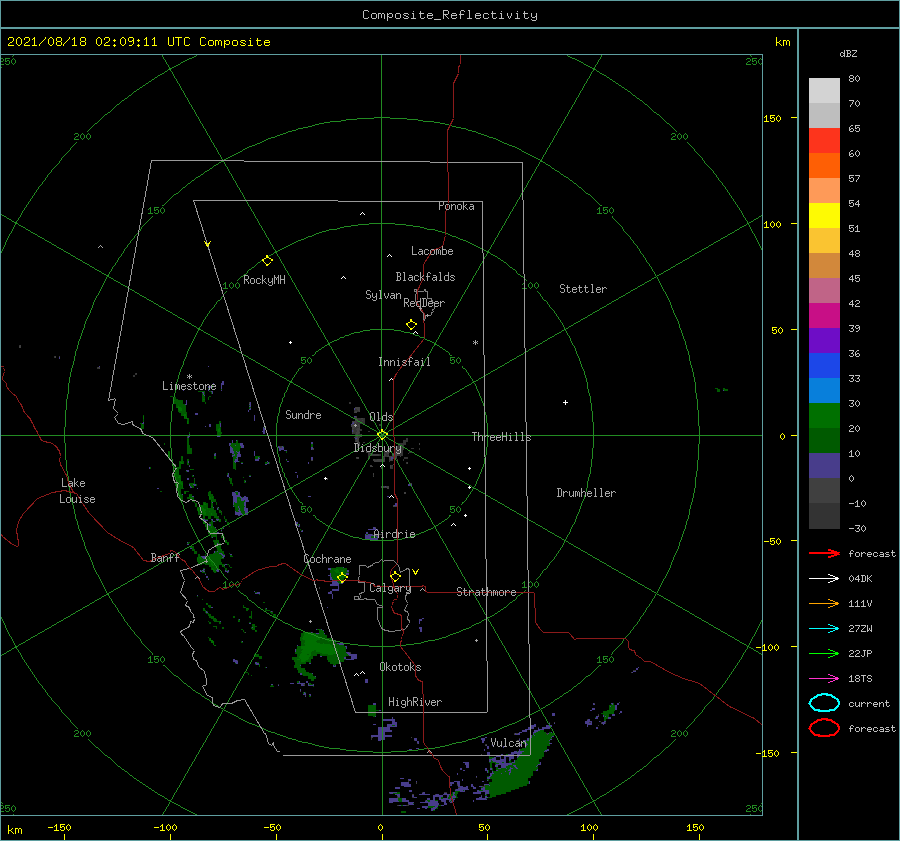Click the Sylvan label
Screen dimensions: 900x841
coord(383,295)
